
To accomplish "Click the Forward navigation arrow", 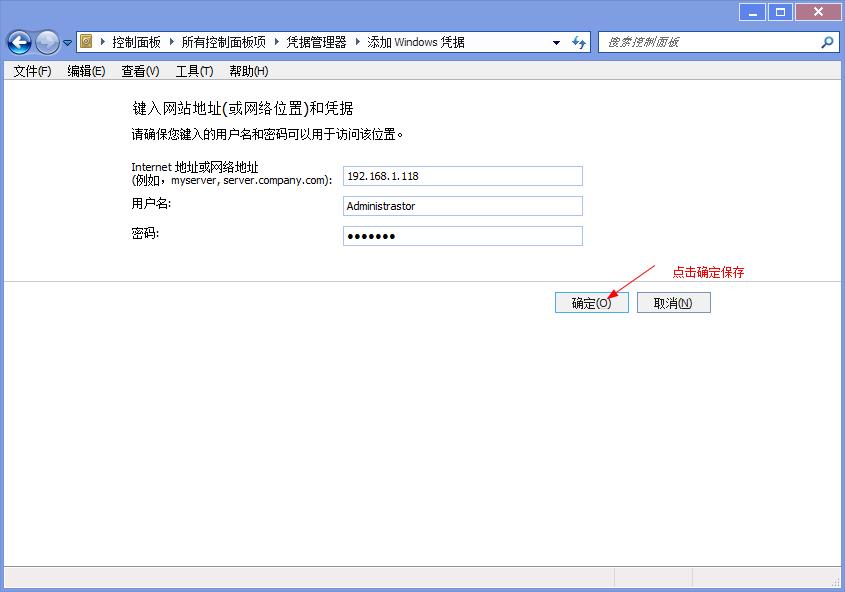I will point(47,42).
